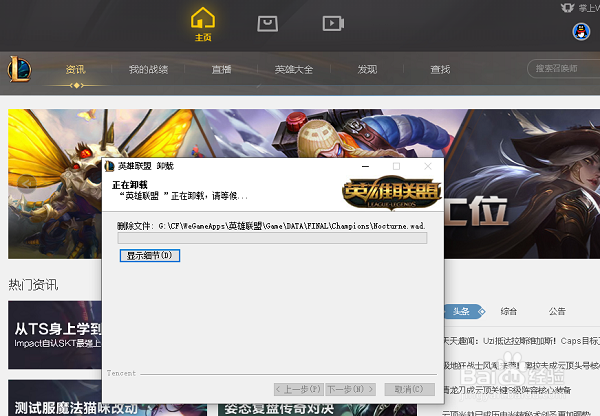Click the 取消(C) button in uninstaller
The width and height of the screenshot is (600, 416).
tap(409, 389)
